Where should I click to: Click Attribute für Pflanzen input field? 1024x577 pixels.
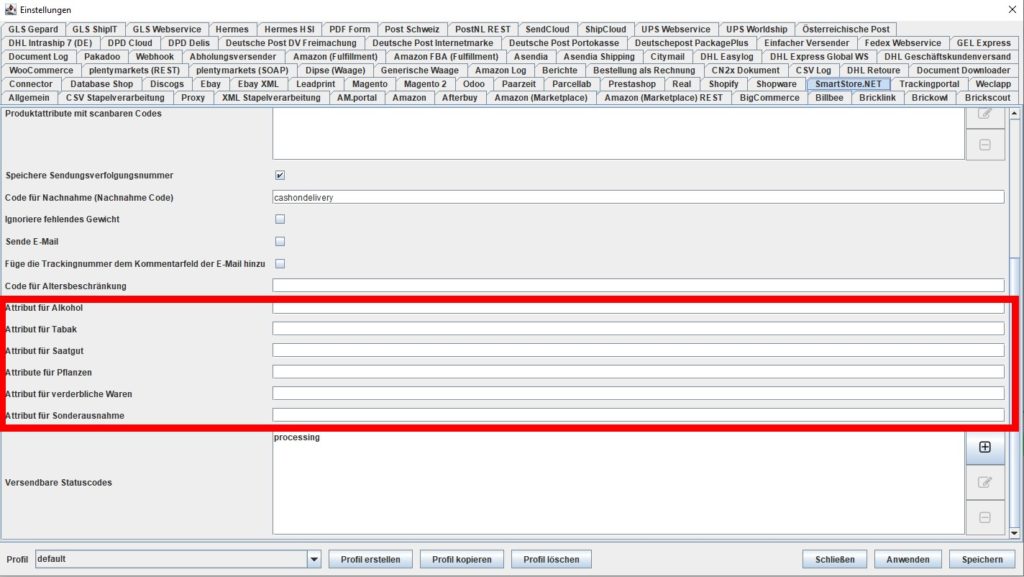(x=638, y=371)
